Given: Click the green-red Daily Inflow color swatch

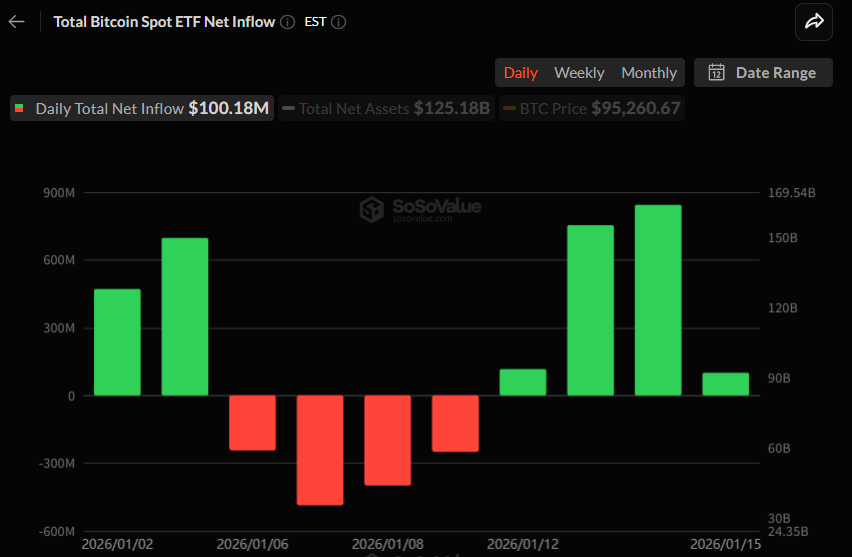Looking at the screenshot, I should coord(19,108).
